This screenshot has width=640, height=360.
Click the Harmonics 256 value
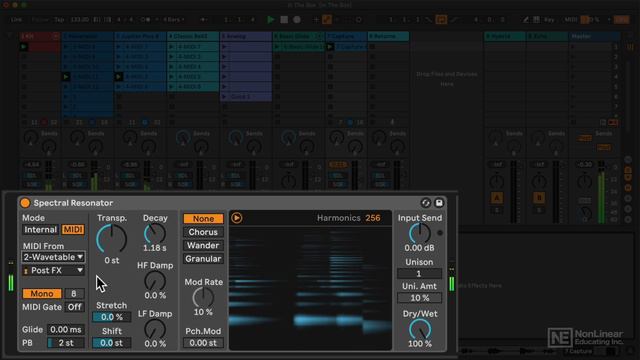pos(373,218)
